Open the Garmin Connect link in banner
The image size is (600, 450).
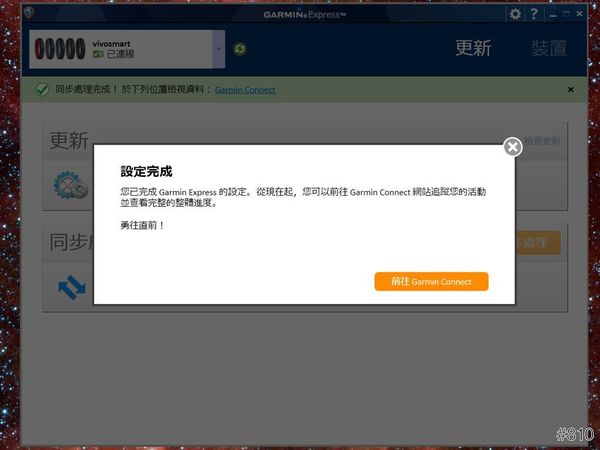coord(245,90)
